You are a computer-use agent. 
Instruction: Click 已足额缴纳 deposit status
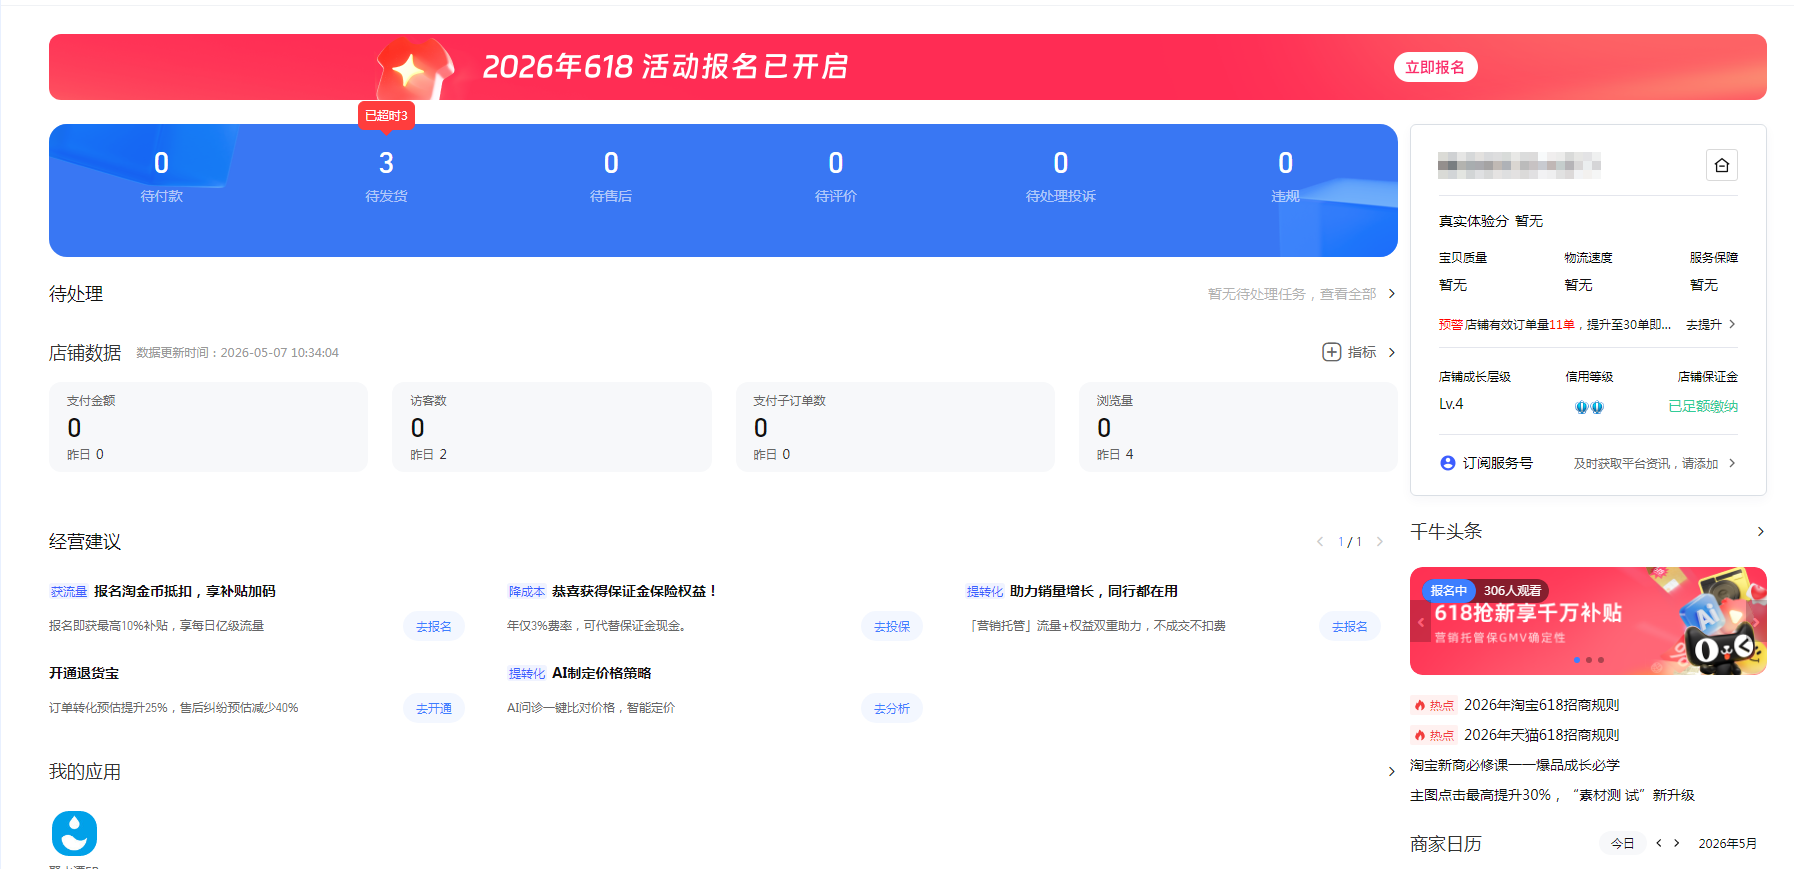click(x=1703, y=406)
